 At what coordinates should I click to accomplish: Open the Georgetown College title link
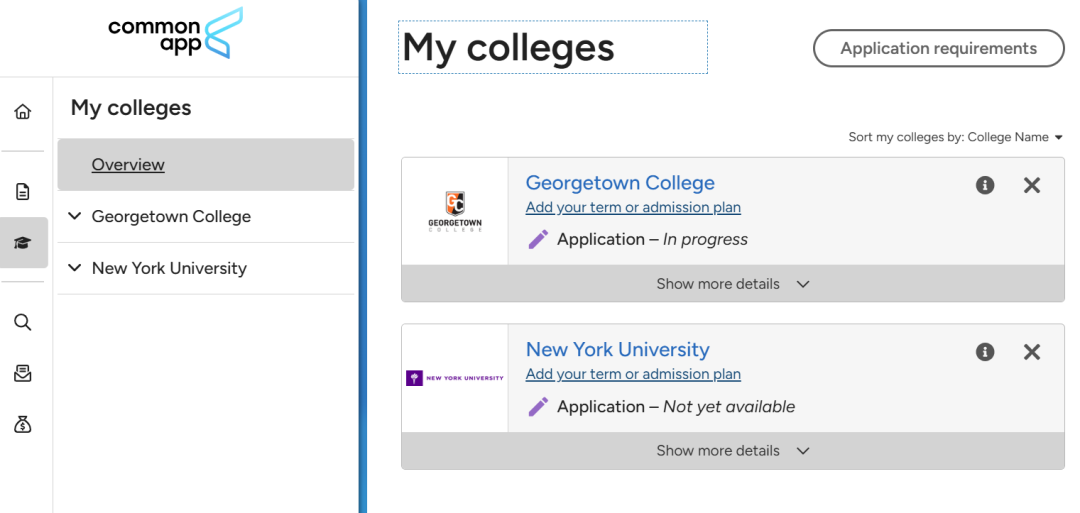(620, 182)
